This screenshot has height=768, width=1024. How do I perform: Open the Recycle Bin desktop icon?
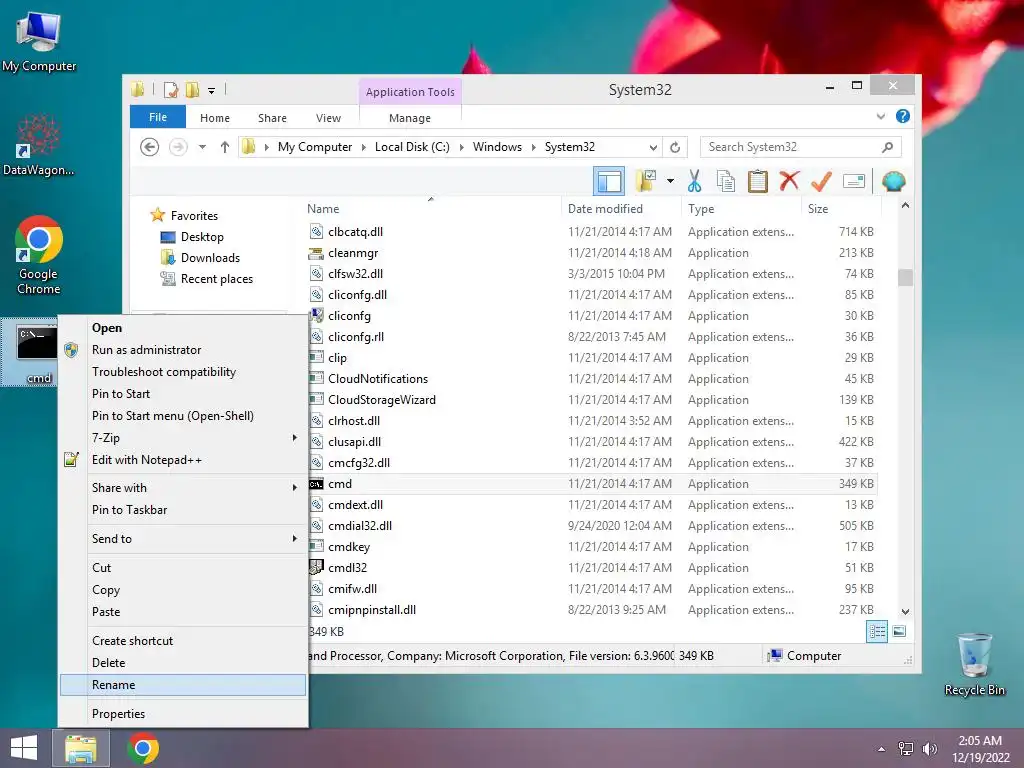click(x=974, y=664)
